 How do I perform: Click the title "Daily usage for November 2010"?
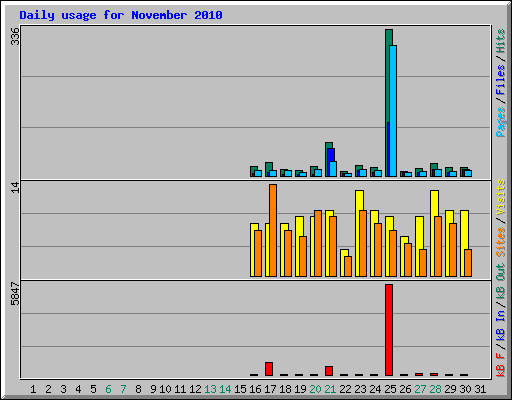point(121,15)
